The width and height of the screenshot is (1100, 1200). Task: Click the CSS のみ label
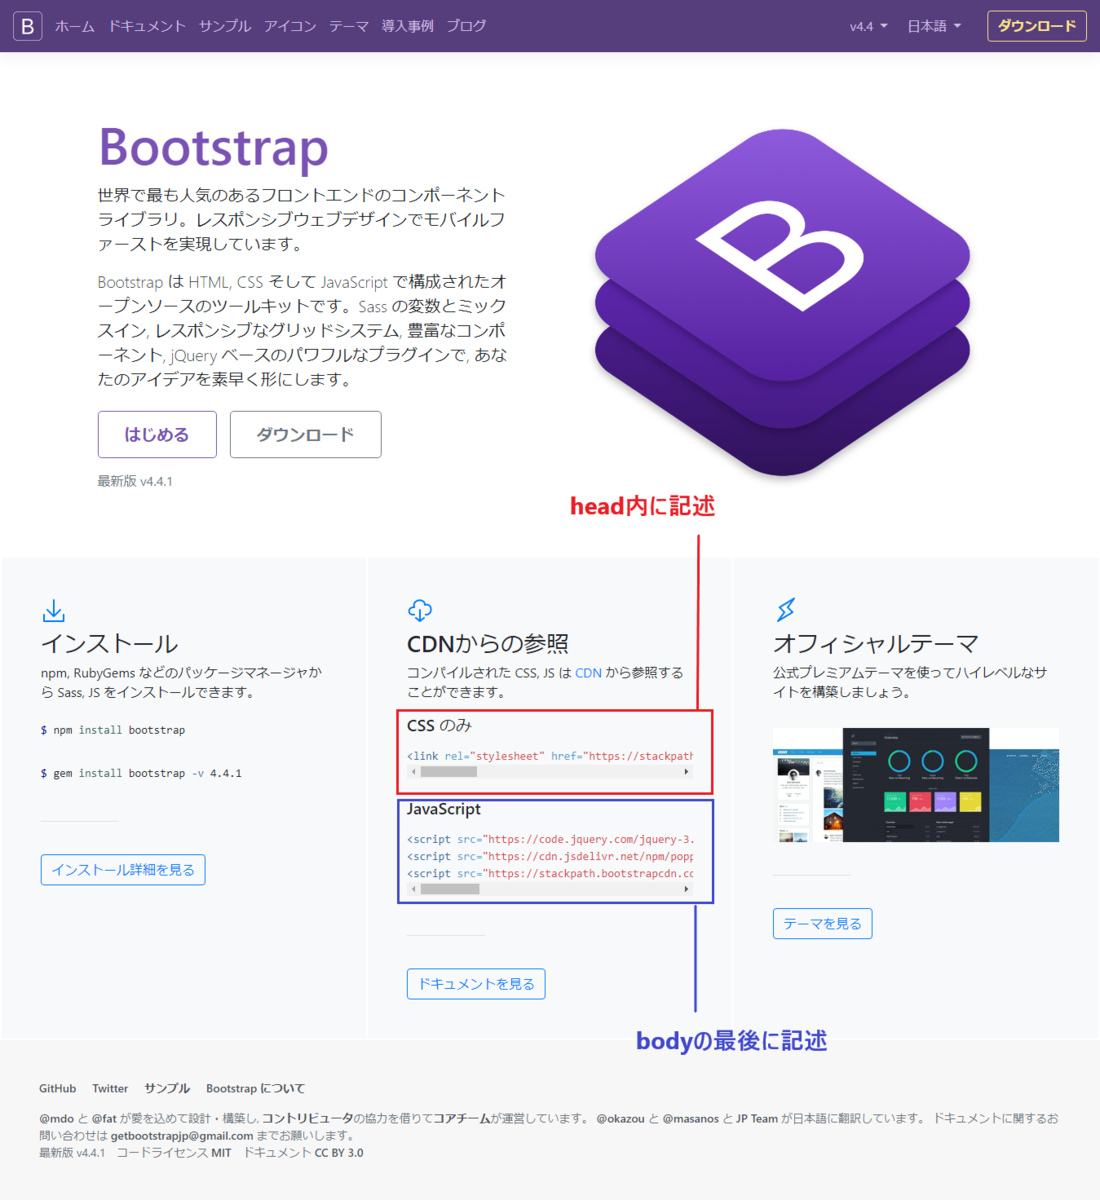[x=439, y=725]
